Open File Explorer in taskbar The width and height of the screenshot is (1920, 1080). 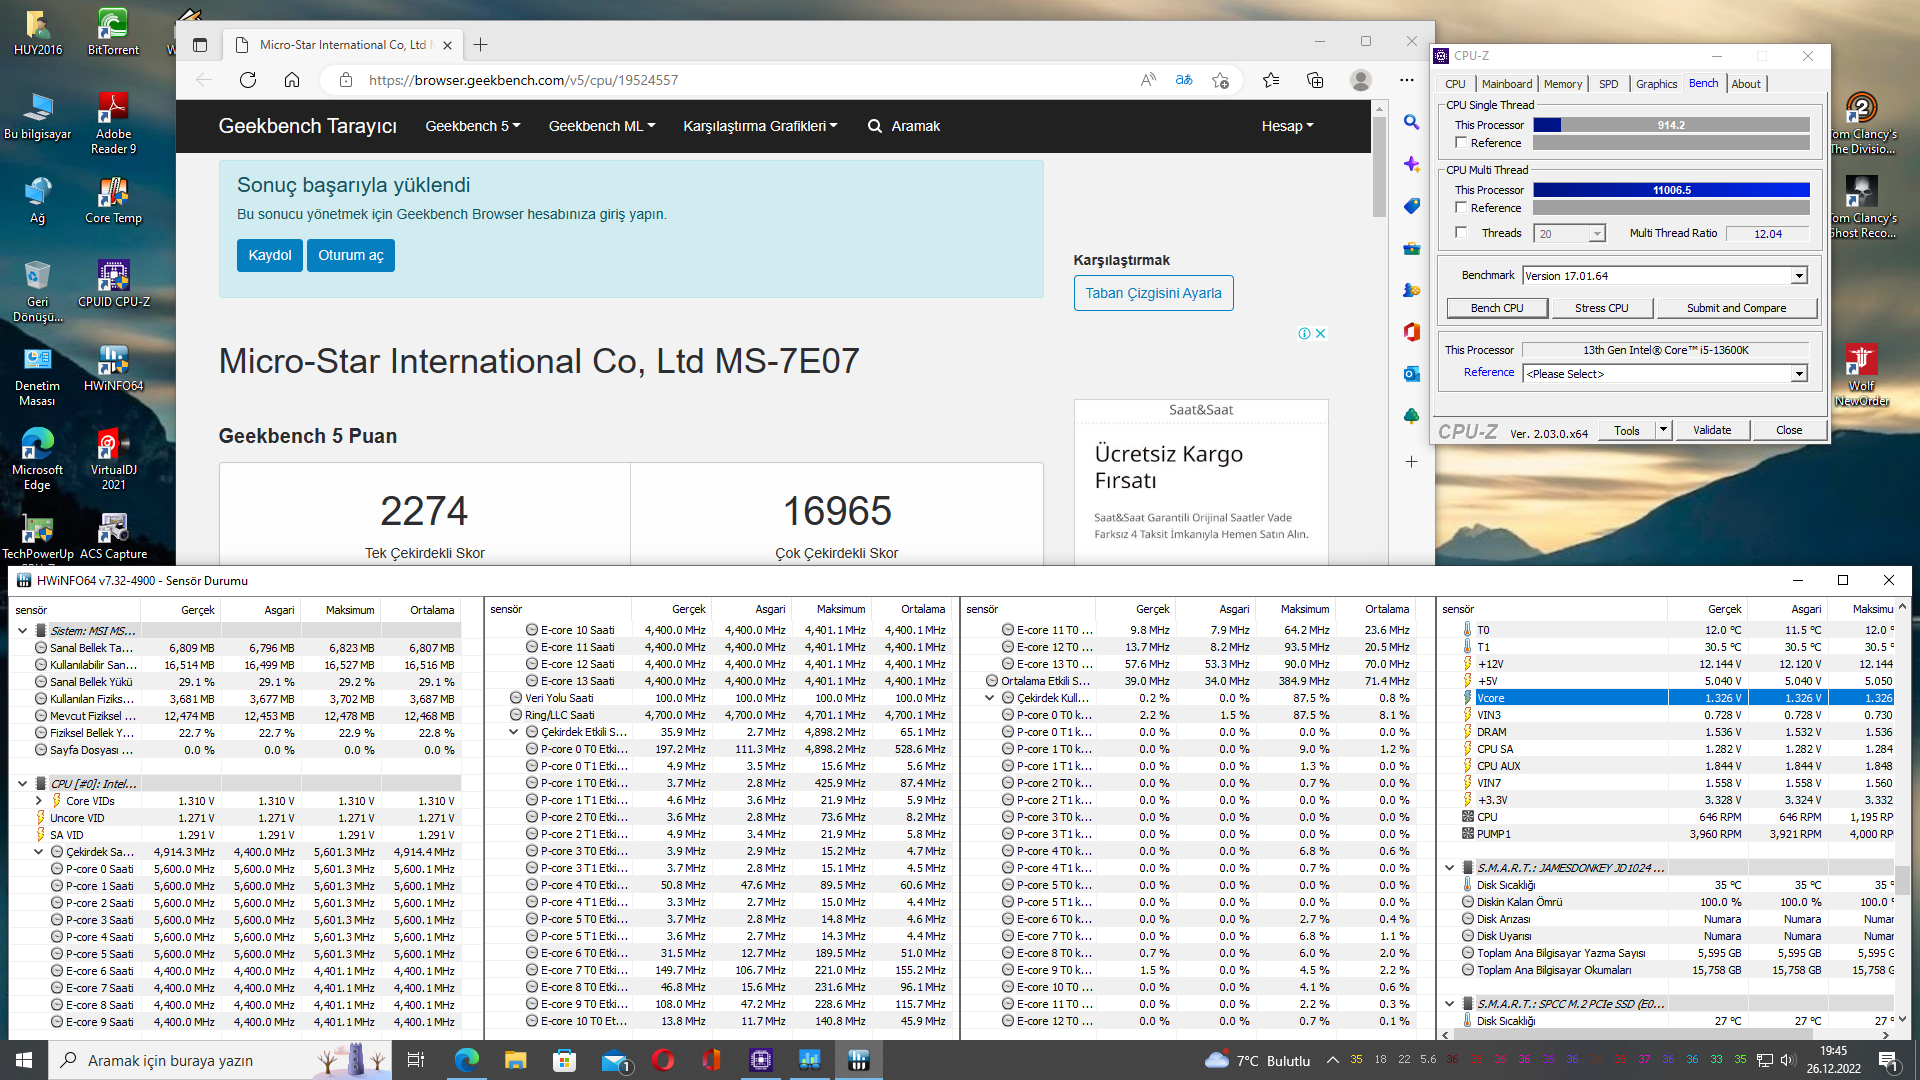pyautogui.click(x=515, y=1060)
